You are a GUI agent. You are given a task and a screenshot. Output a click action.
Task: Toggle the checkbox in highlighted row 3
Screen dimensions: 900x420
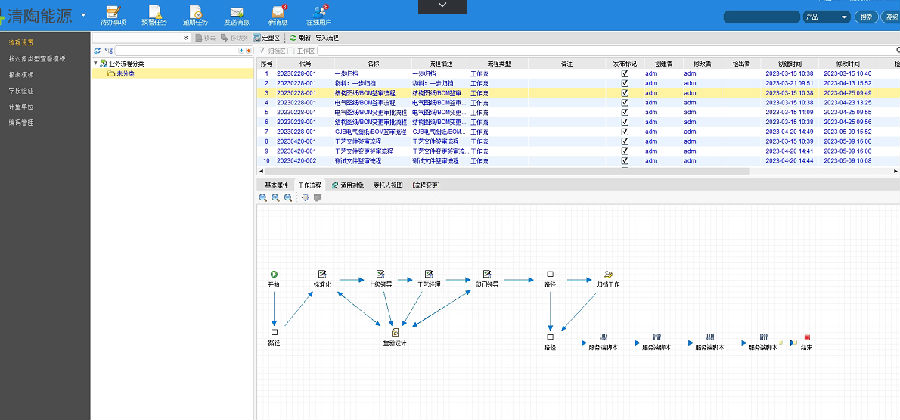(x=625, y=92)
